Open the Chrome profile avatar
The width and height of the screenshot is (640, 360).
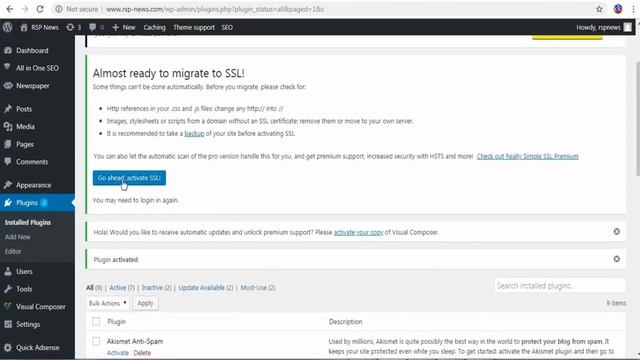618,9
